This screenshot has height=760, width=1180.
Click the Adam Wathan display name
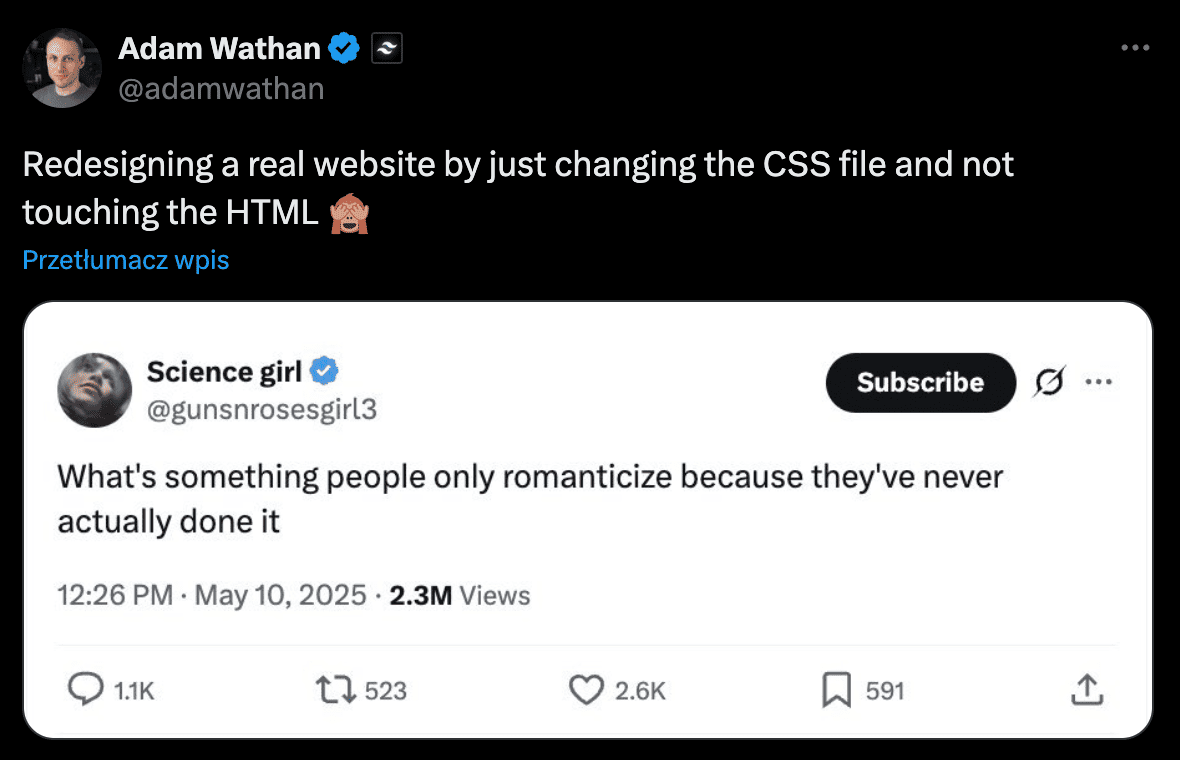(x=220, y=49)
